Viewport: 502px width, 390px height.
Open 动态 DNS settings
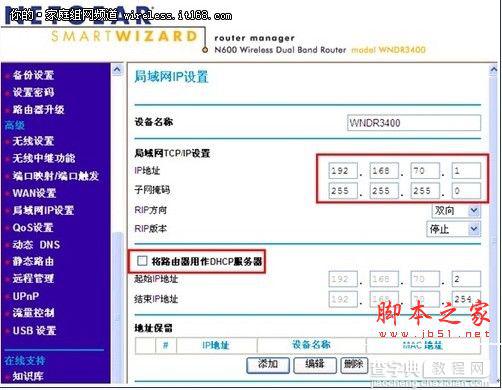[36, 245]
